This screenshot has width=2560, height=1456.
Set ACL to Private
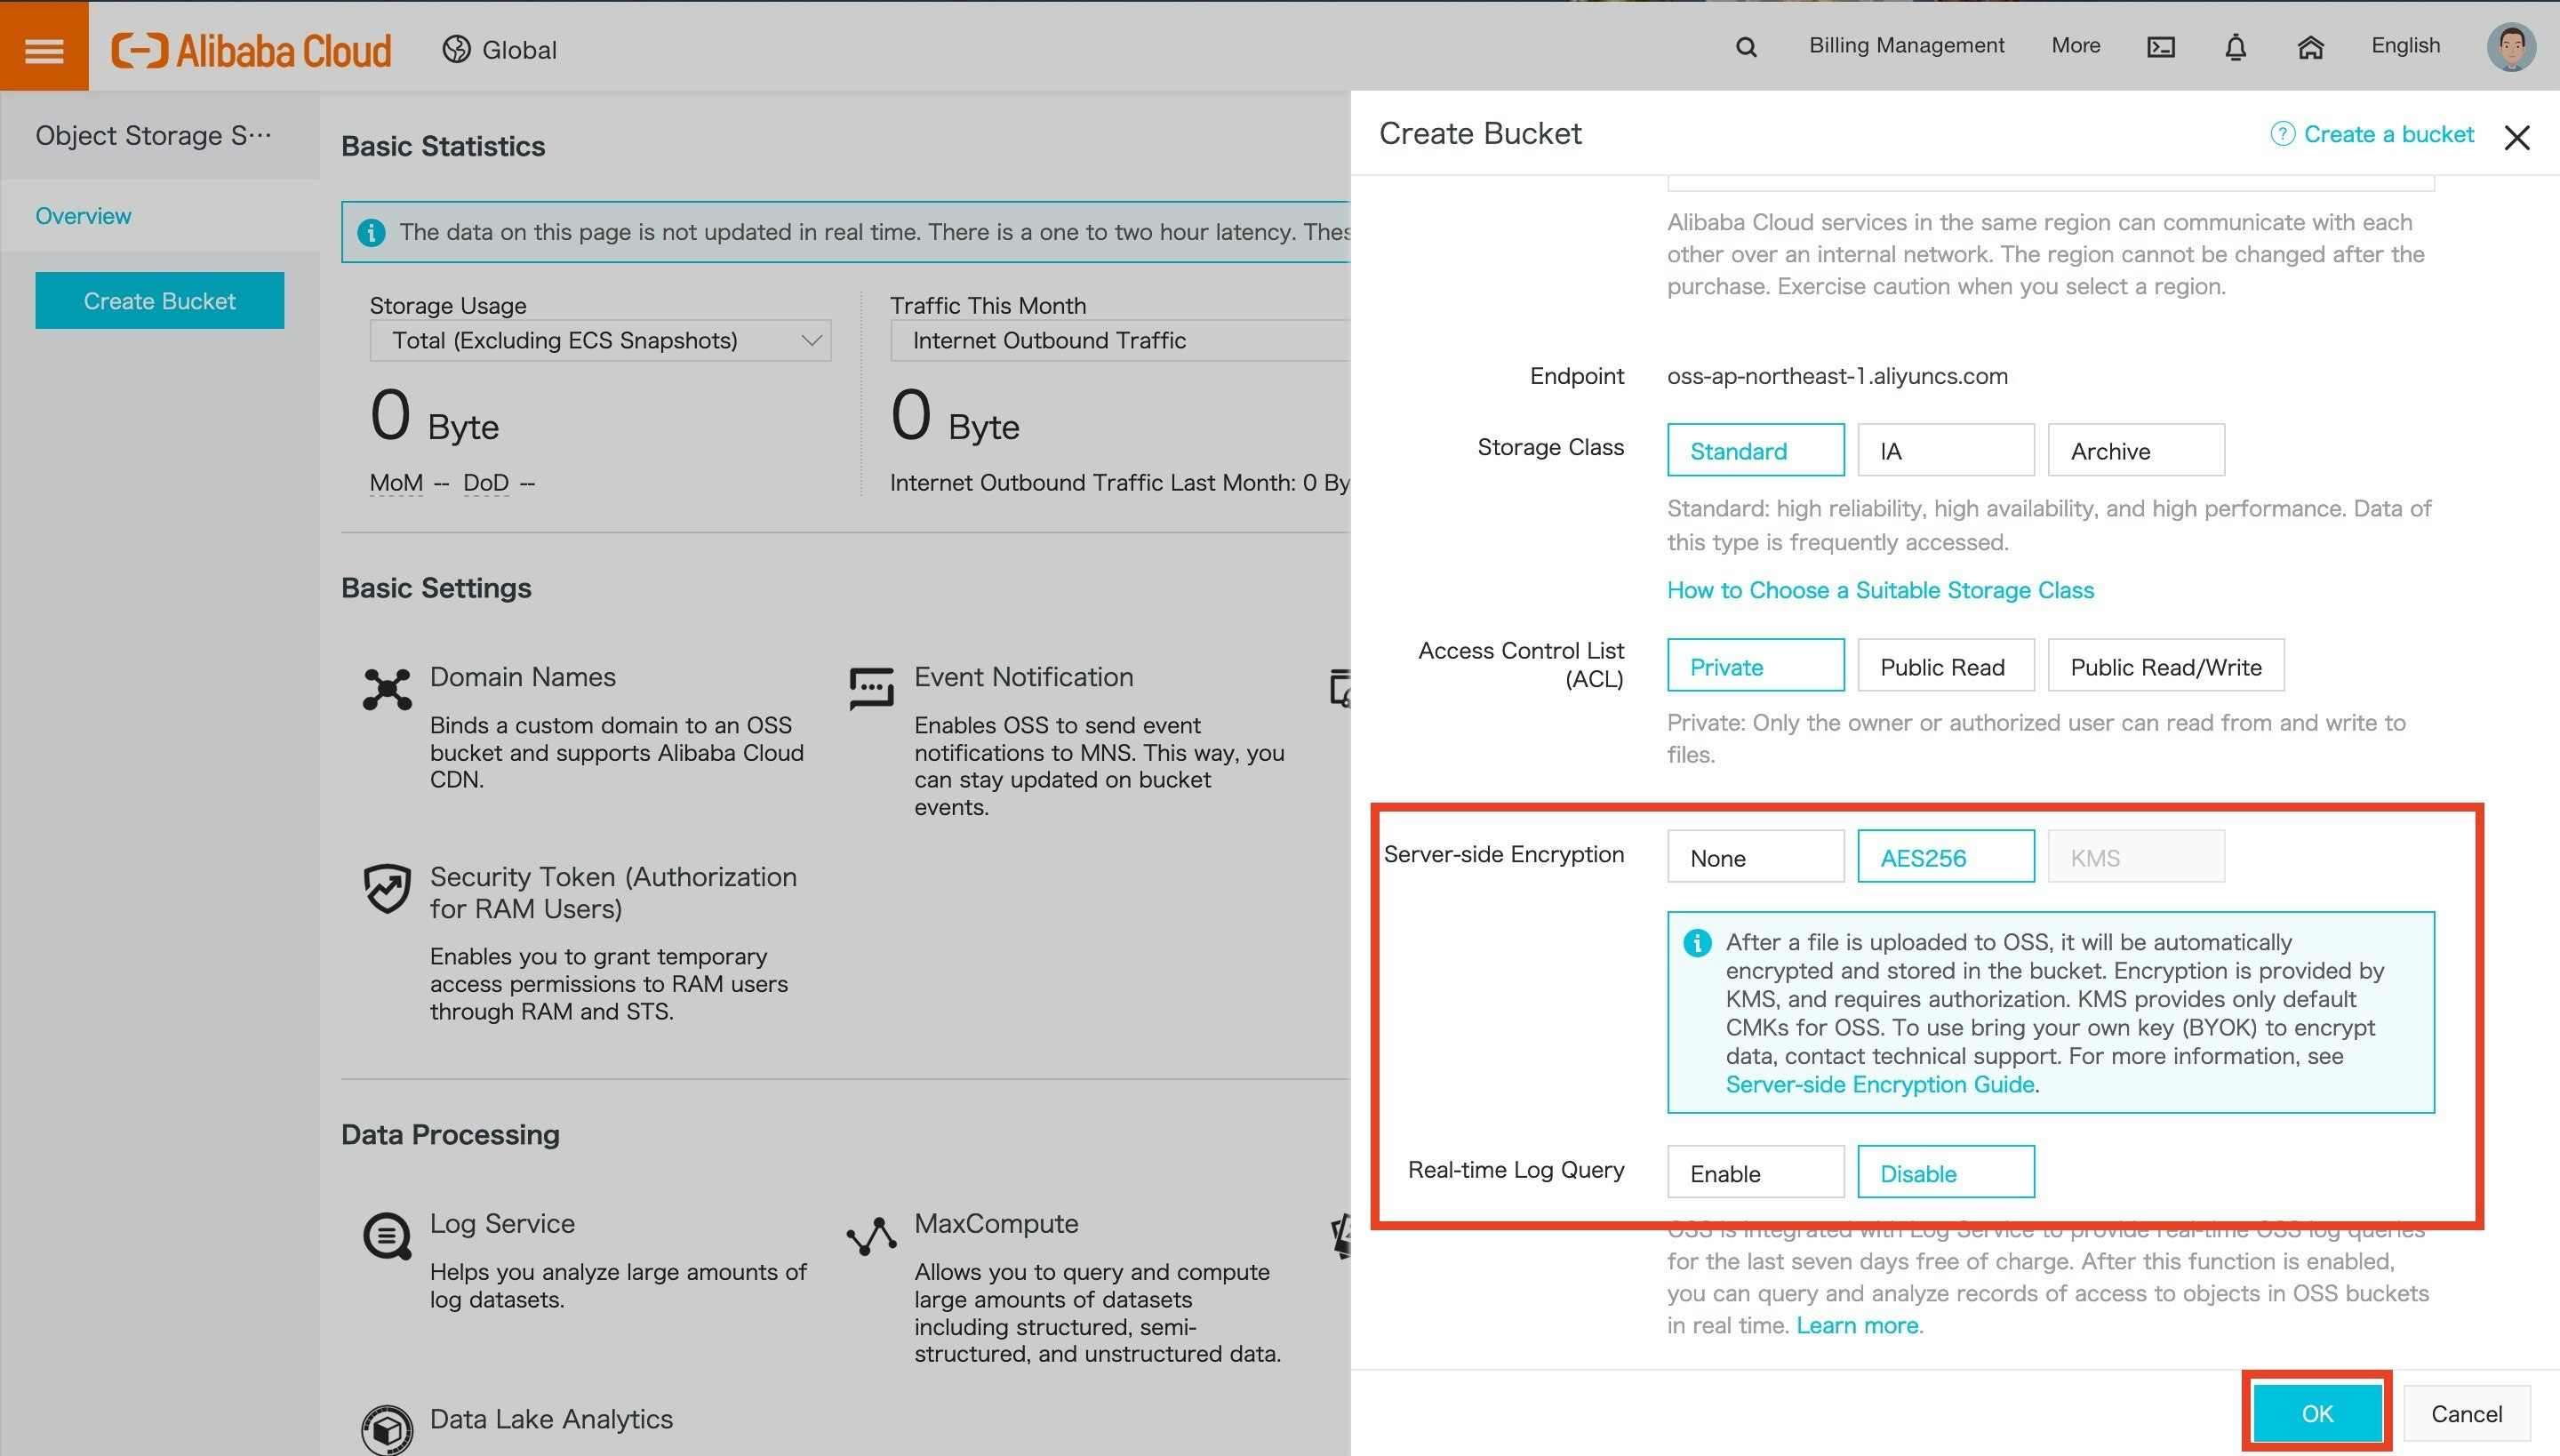[x=1755, y=665]
